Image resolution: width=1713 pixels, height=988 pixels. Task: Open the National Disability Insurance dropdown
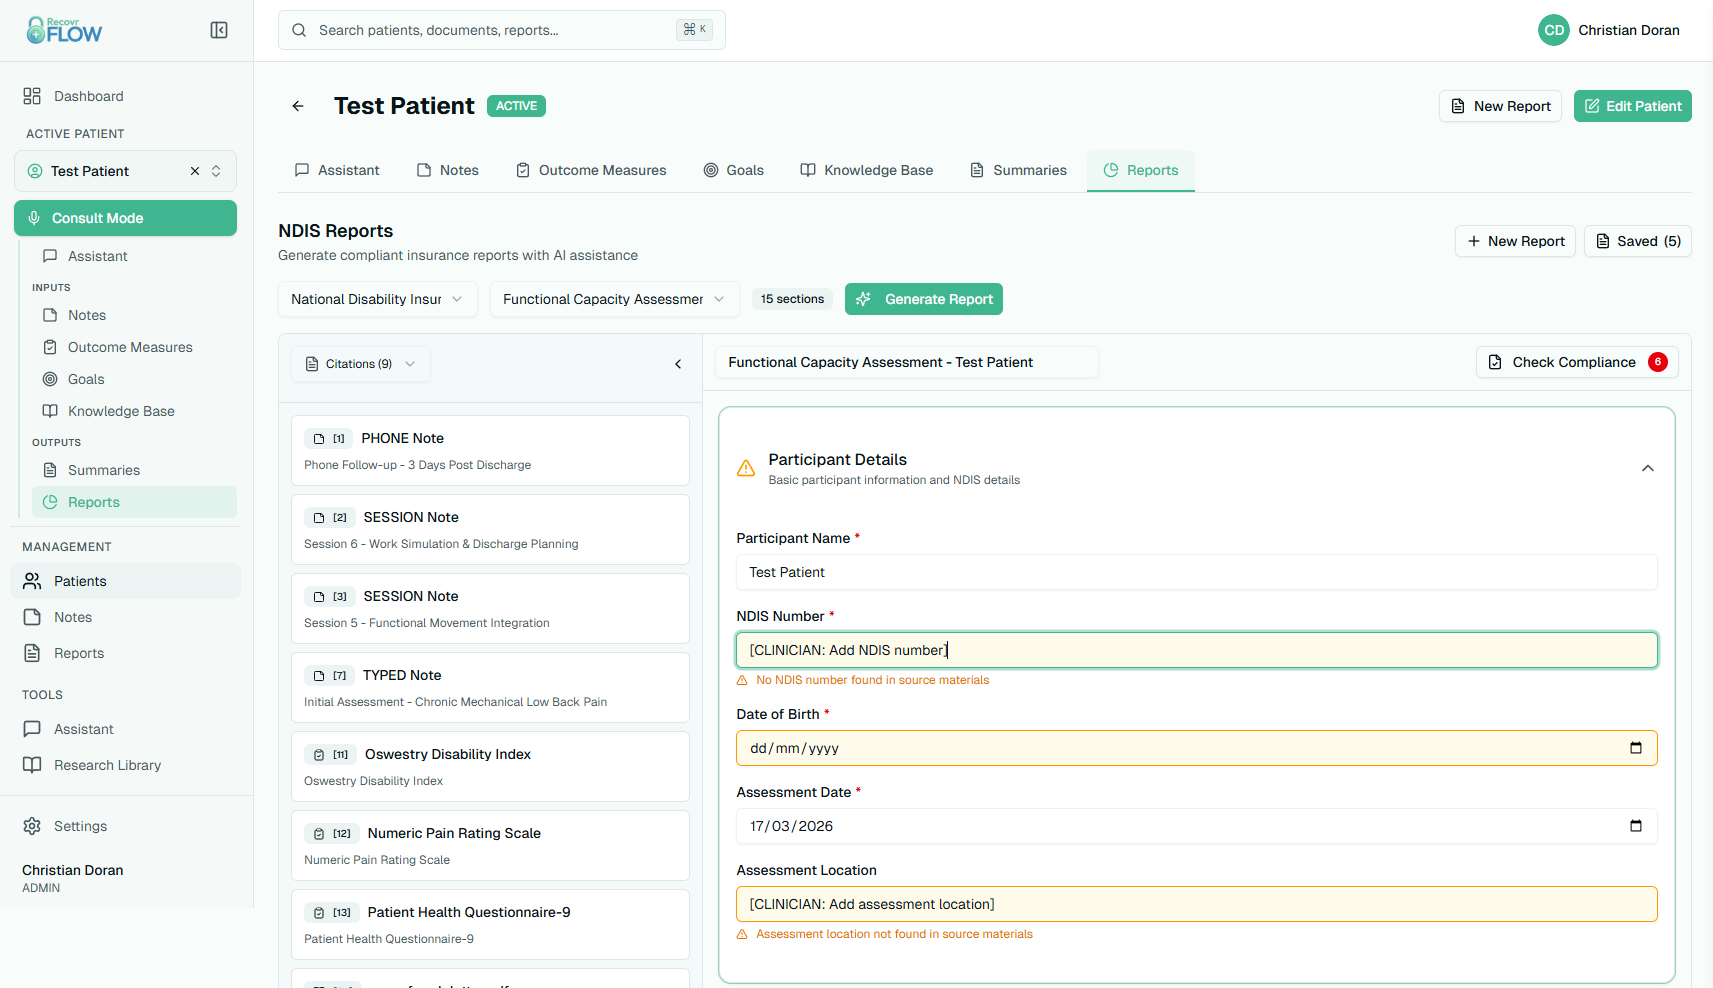[377, 299]
